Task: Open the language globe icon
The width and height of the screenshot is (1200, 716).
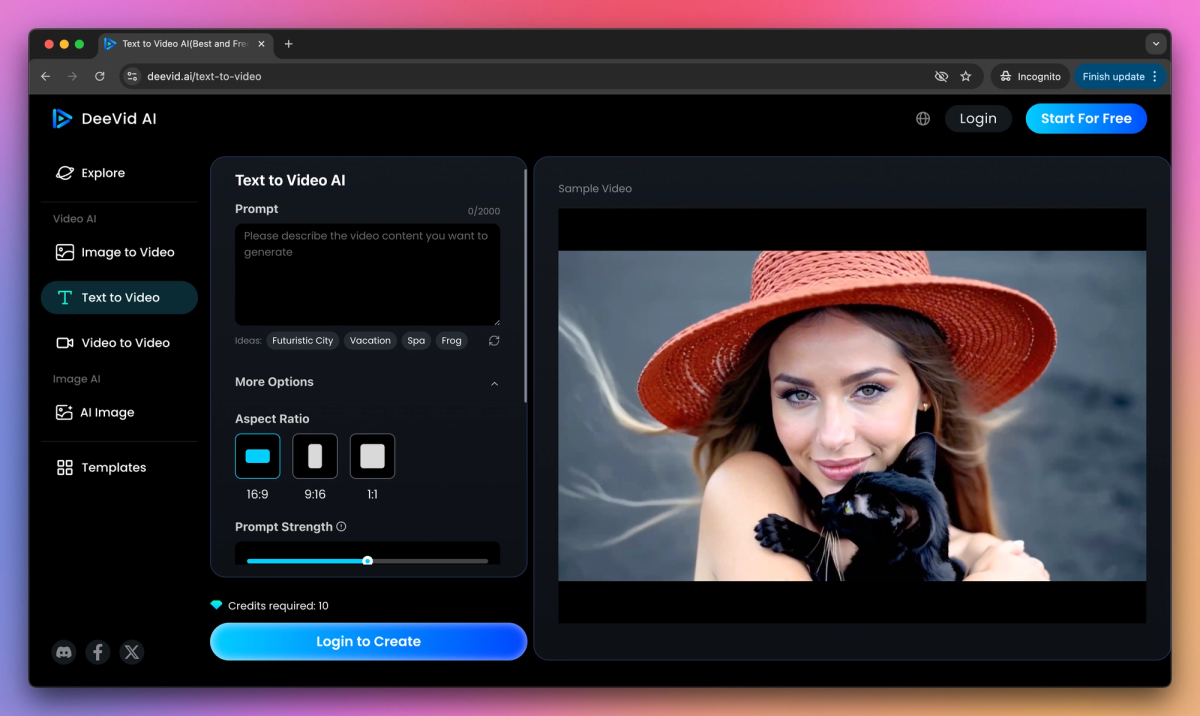Action: click(923, 119)
